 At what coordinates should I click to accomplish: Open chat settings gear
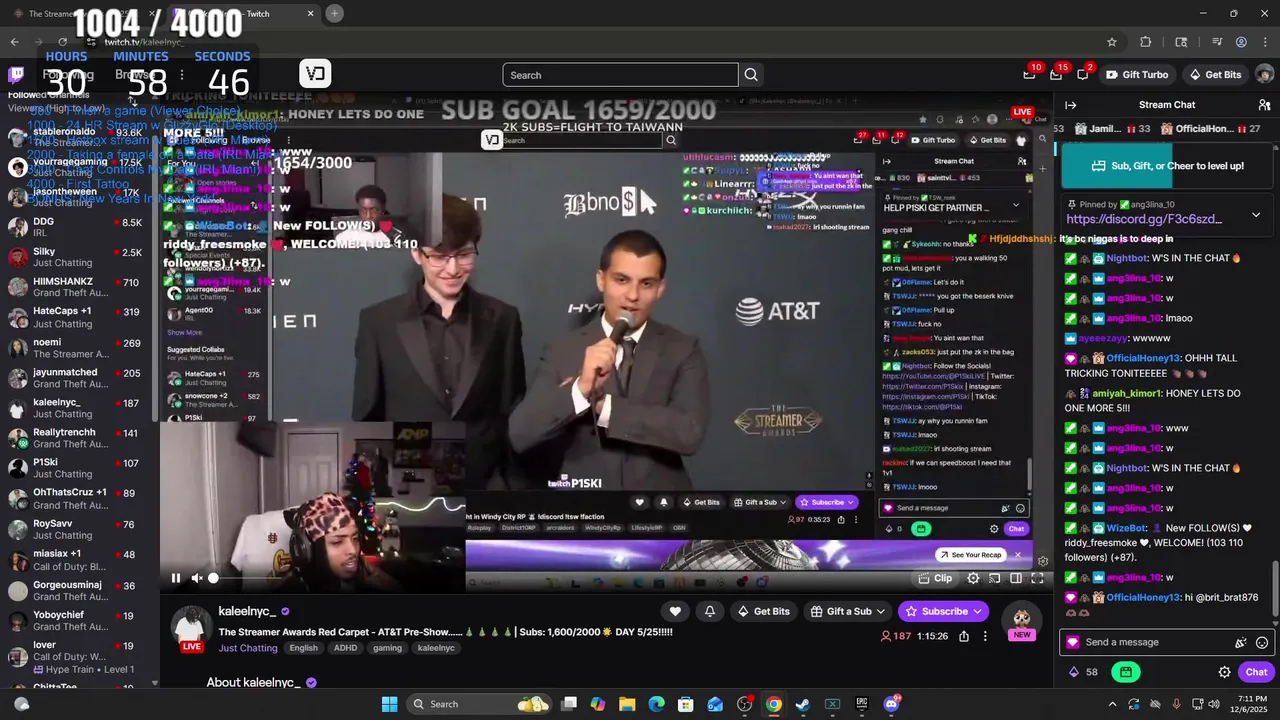[1224, 672]
